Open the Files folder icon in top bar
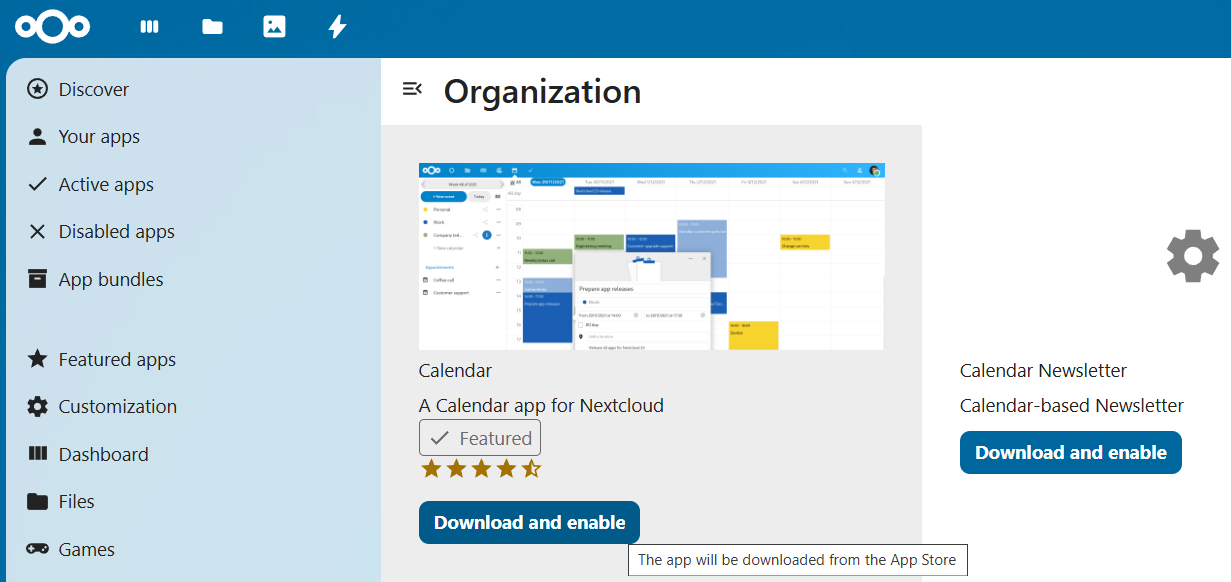 tap(212, 27)
